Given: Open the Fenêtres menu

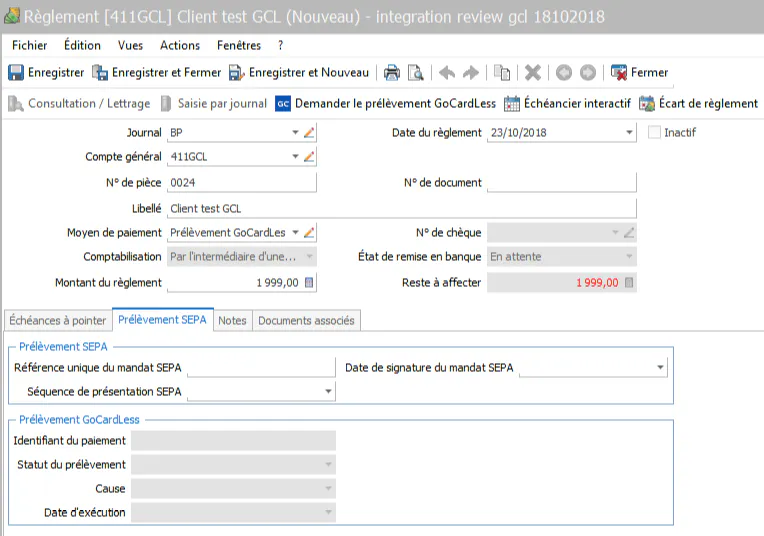Looking at the screenshot, I should pos(239,45).
